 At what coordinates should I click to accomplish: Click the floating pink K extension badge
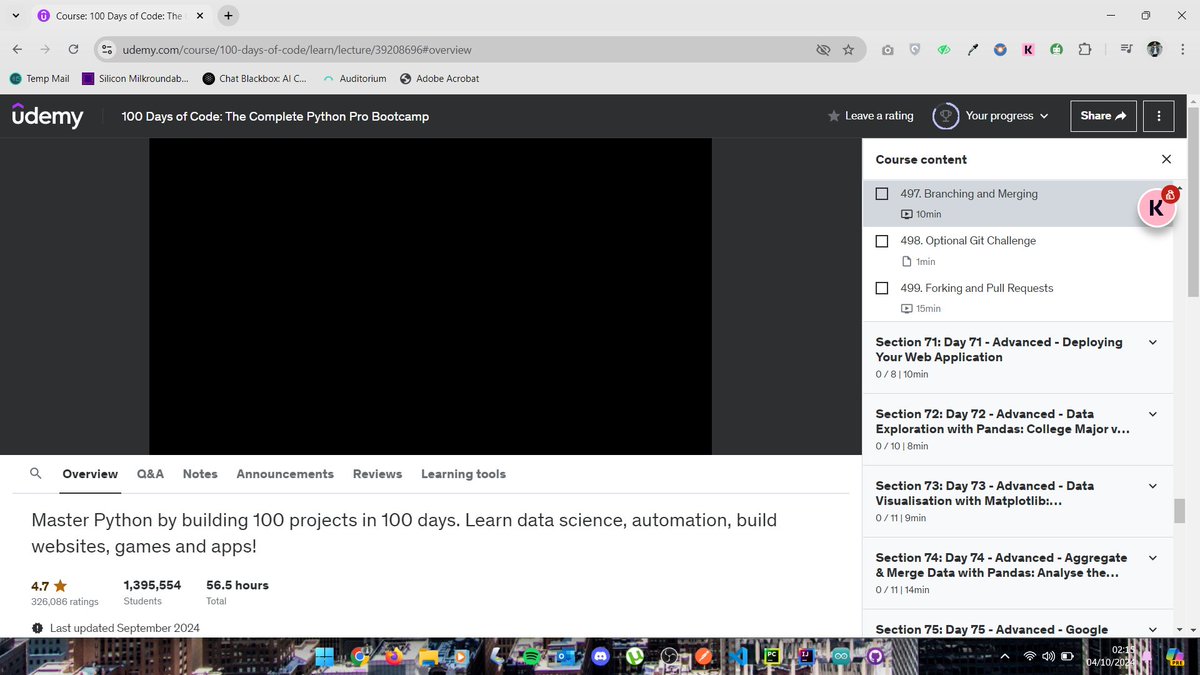1157,208
